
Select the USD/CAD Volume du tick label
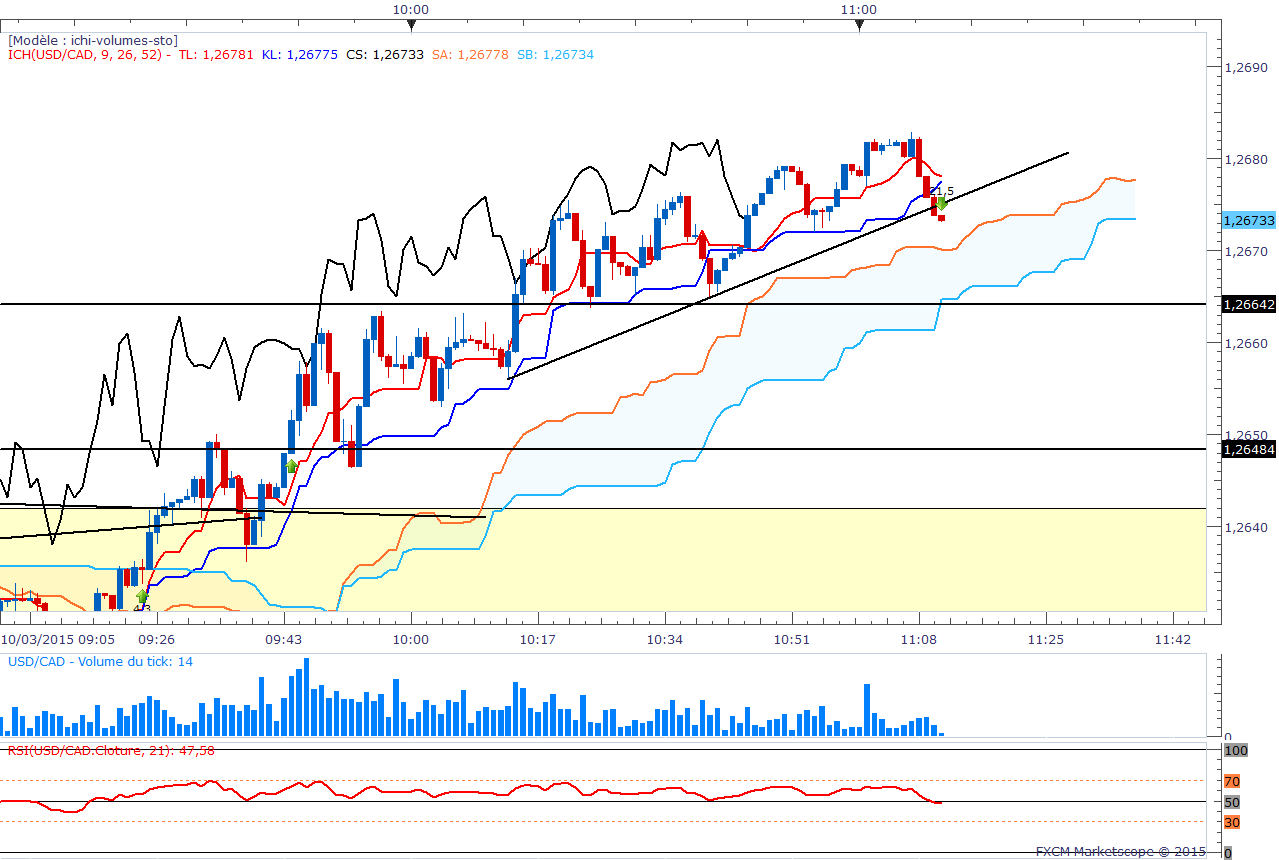(101, 662)
